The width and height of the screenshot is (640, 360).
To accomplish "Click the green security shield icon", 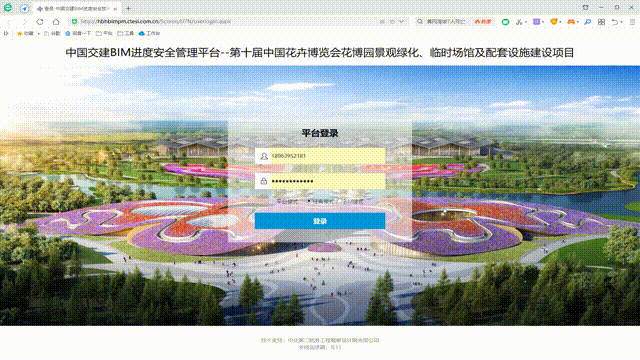I will tap(74, 22).
